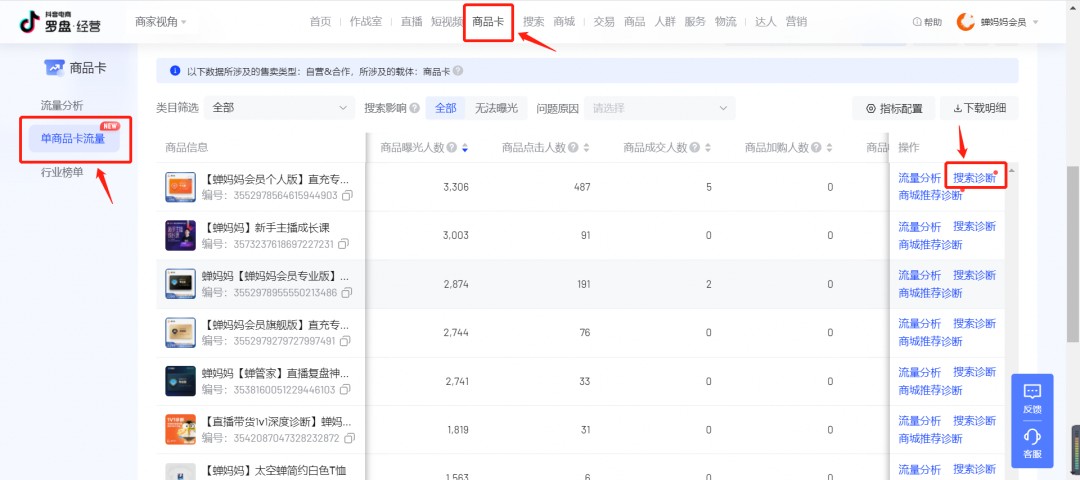Viewport: 1080px width, 480px height.
Task: Click thumbnail of 新手主播成长课 product
Action: tap(180, 236)
